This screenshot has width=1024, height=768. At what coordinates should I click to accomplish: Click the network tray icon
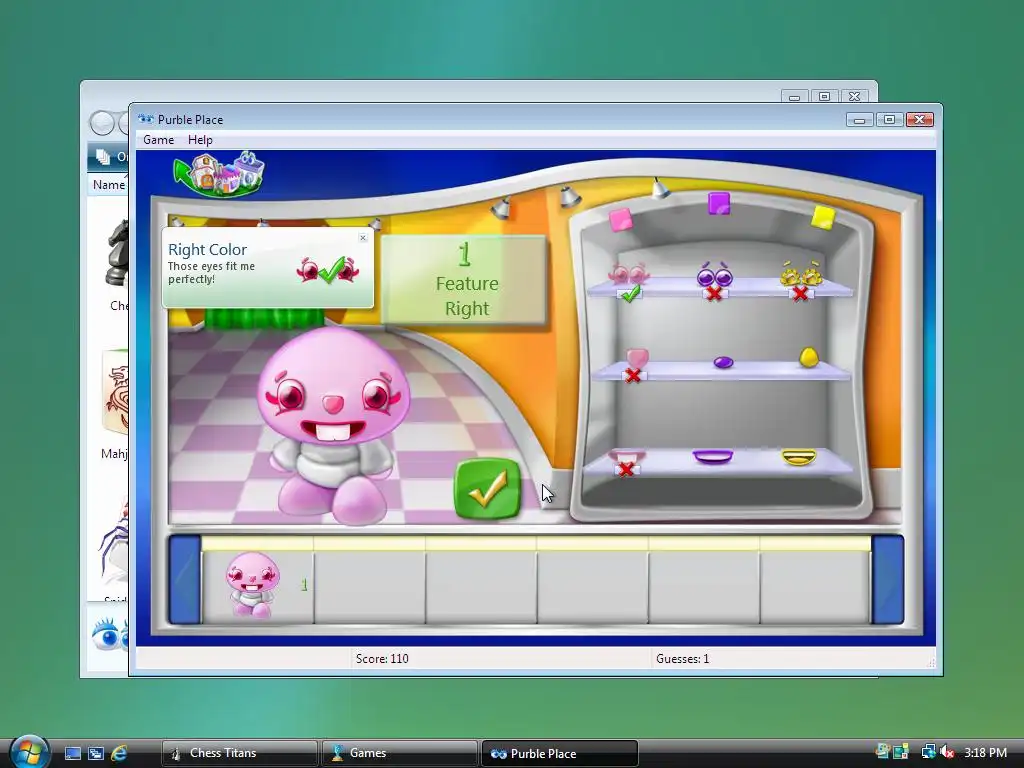click(x=927, y=752)
